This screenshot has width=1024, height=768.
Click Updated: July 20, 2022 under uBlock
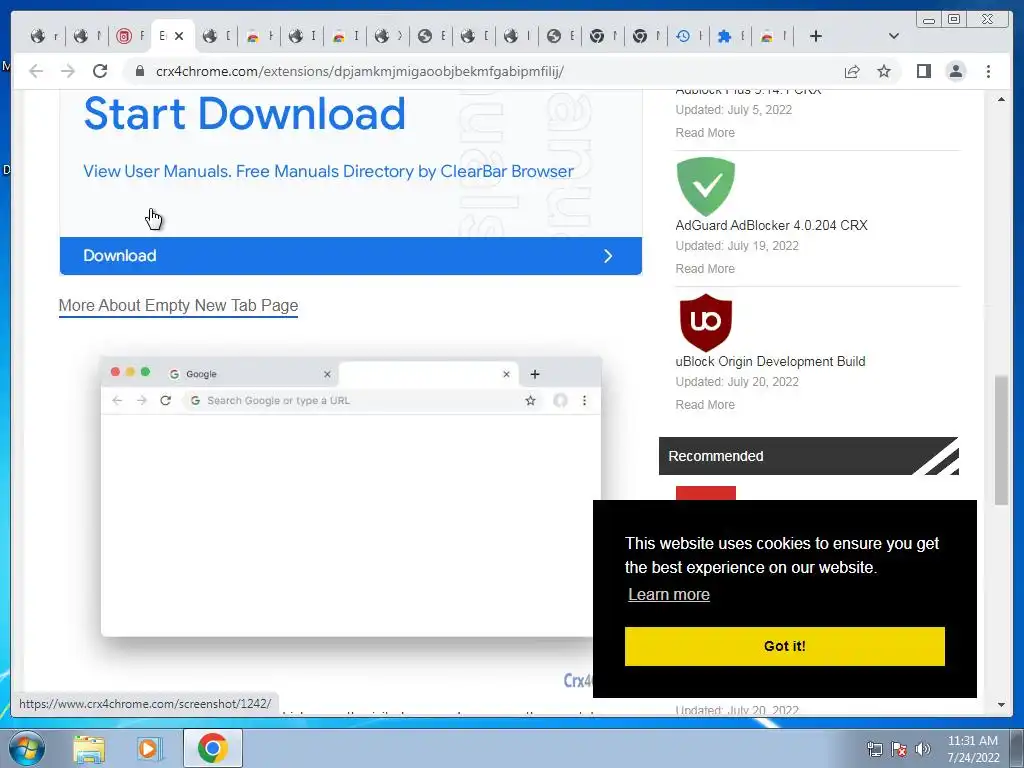point(737,381)
